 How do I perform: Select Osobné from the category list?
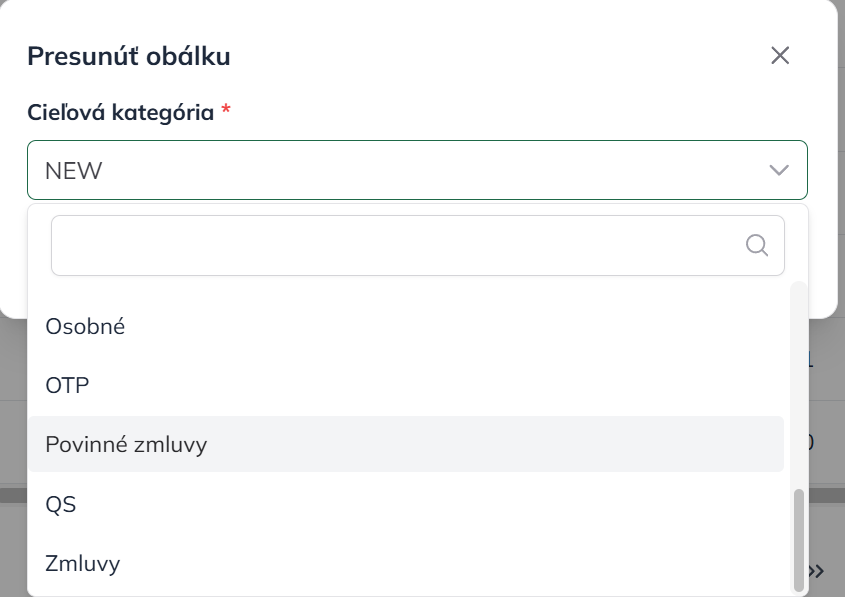pos(85,326)
